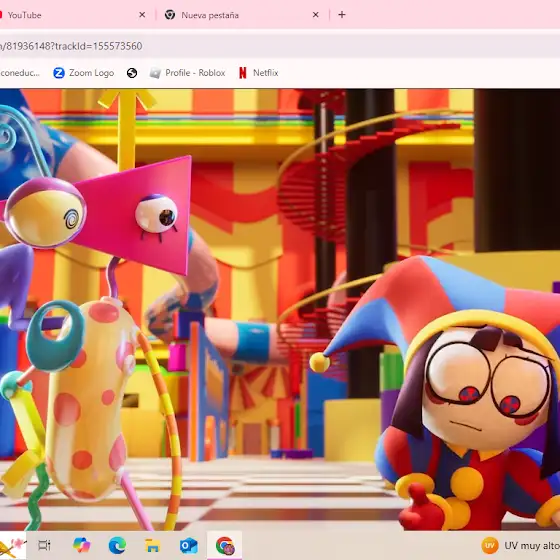Close the Nueva pestaña tab

pos(315,15)
